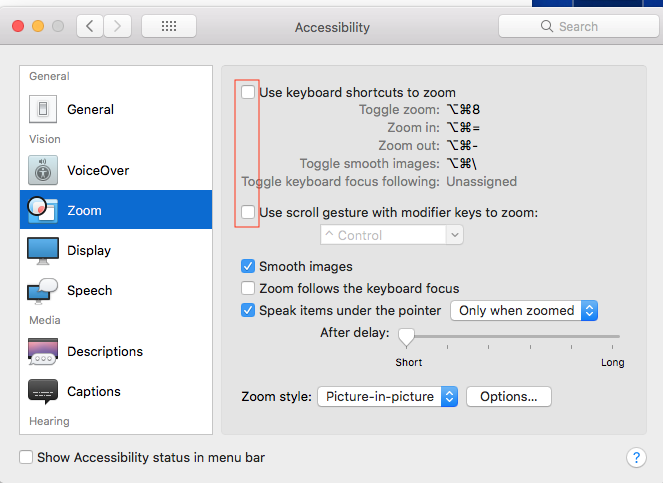
Task: Close the Accessibility window
Action: click(18, 26)
